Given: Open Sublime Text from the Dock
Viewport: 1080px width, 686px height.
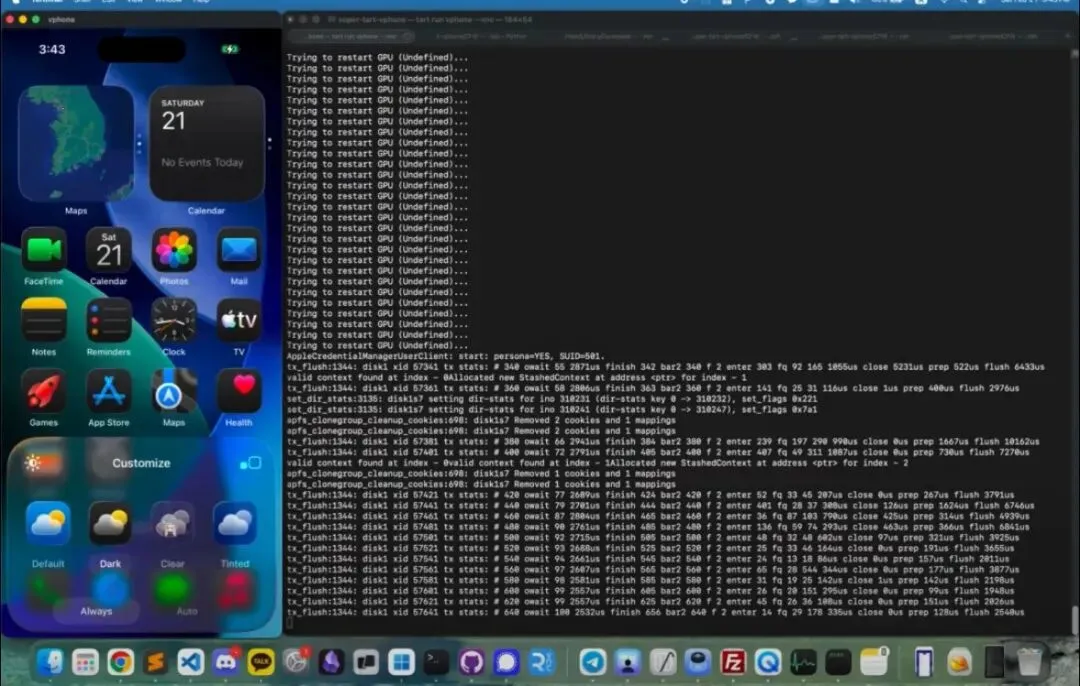Looking at the screenshot, I should point(156,662).
